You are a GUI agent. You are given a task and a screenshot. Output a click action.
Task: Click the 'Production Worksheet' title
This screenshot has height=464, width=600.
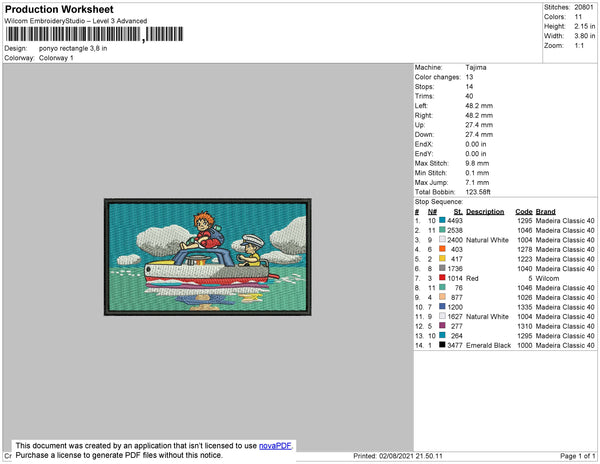[59, 10]
